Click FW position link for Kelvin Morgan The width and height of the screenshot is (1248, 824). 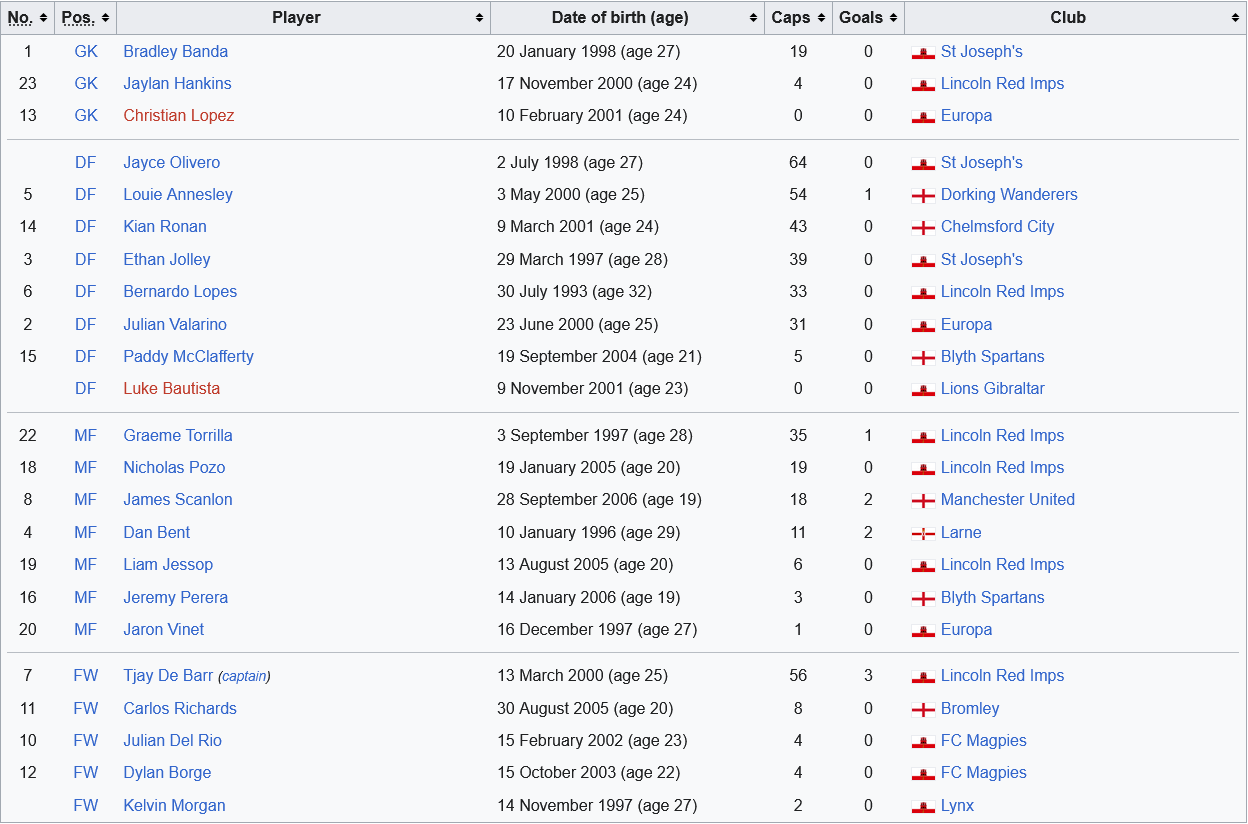[x=86, y=806]
